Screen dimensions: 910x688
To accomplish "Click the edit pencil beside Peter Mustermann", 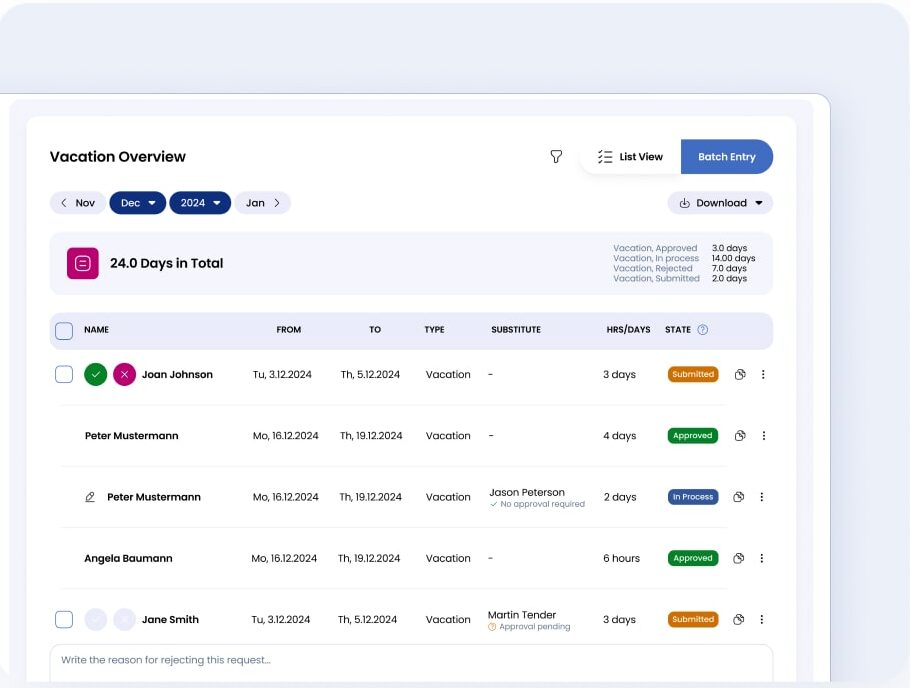I will point(90,497).
